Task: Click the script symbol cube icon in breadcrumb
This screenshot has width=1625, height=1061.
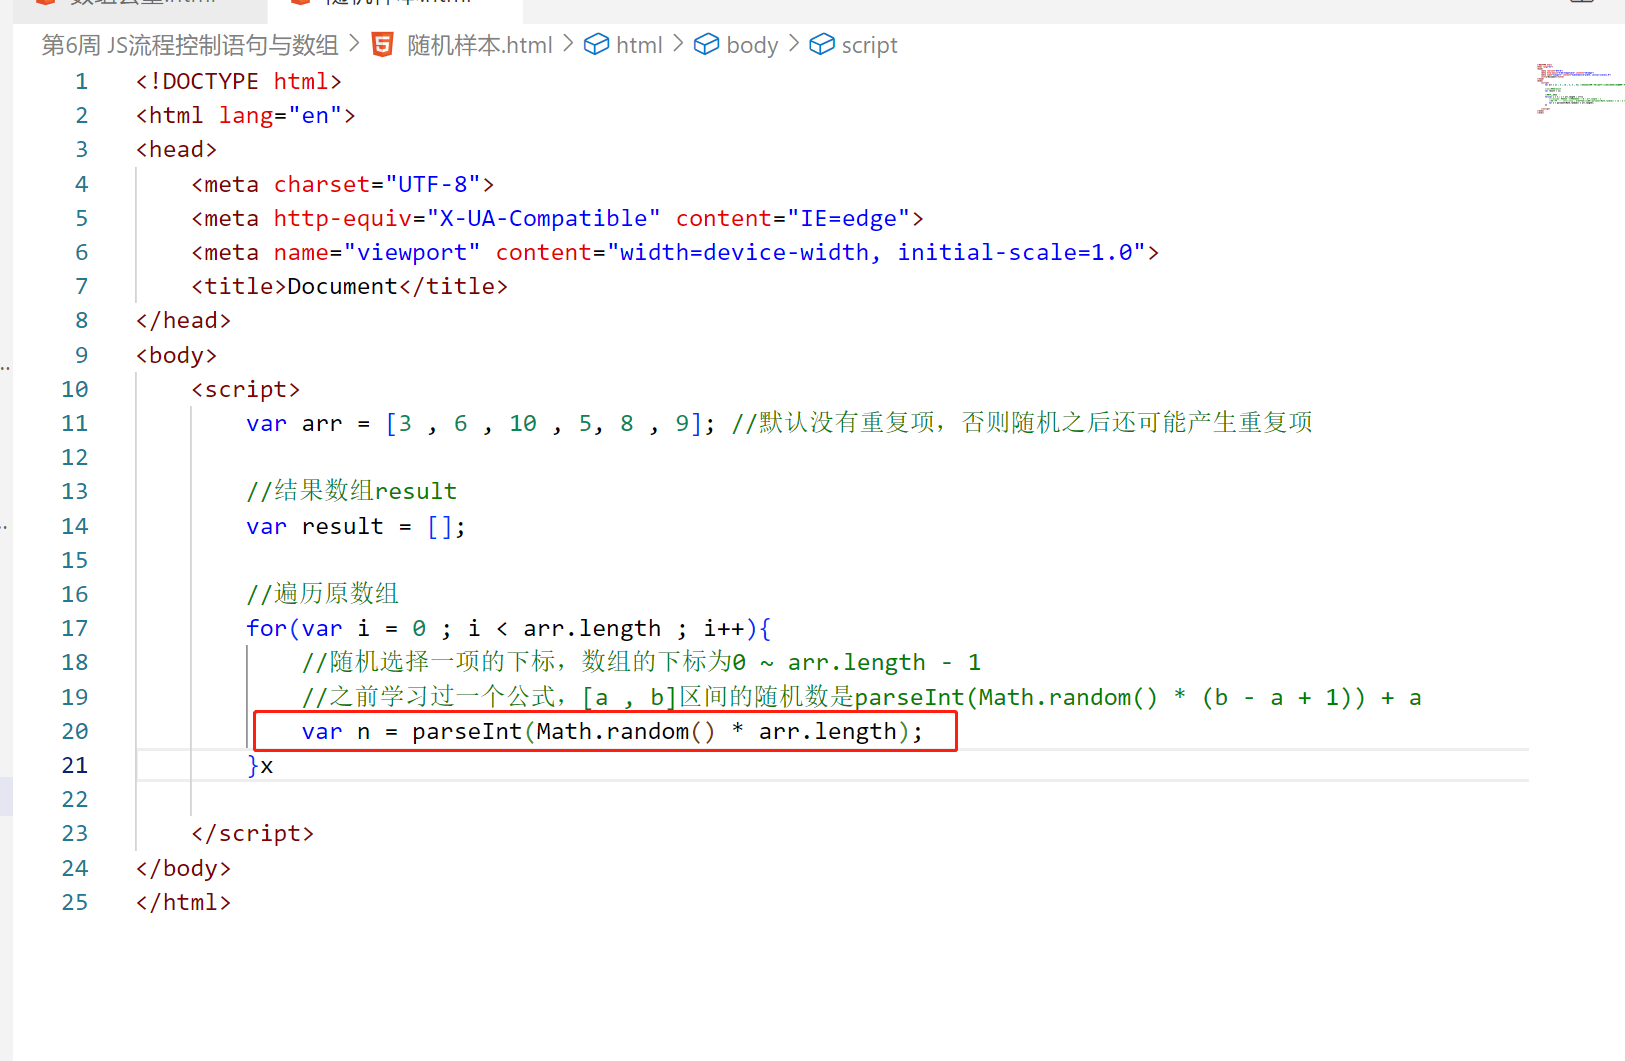Action: click(x=822, y=45)
